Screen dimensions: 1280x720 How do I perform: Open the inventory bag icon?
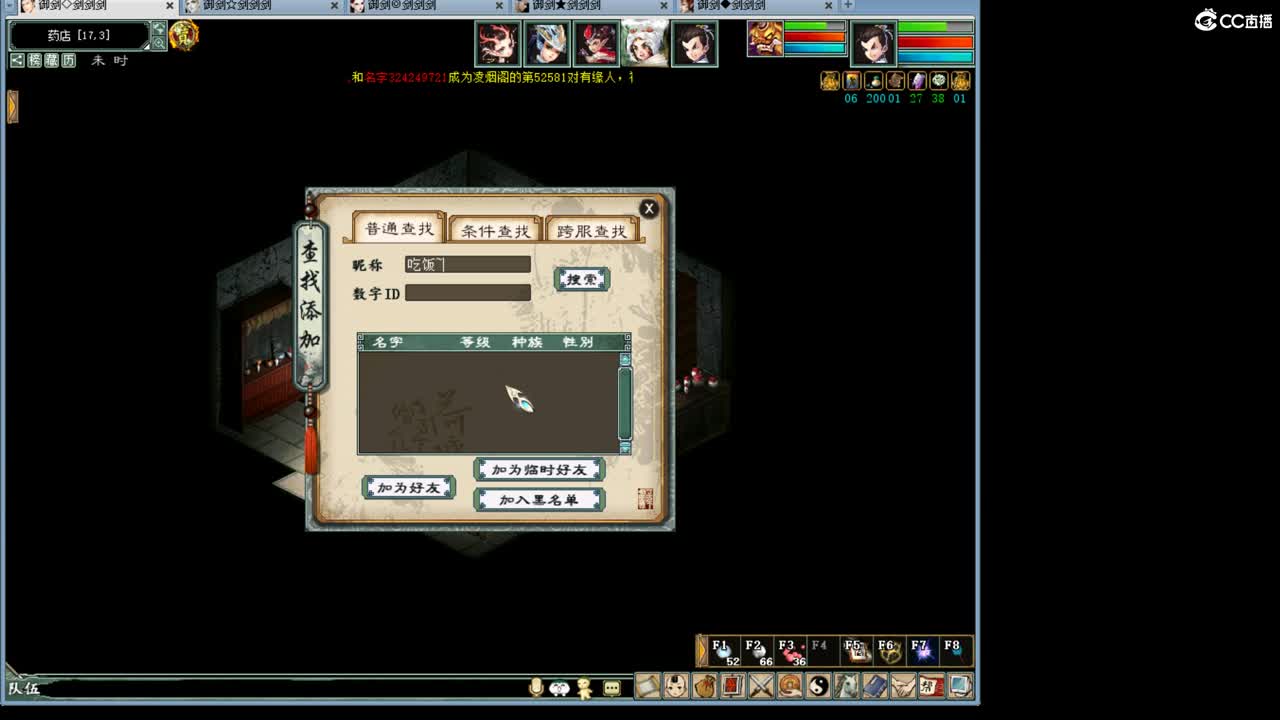tap(705, 687)
